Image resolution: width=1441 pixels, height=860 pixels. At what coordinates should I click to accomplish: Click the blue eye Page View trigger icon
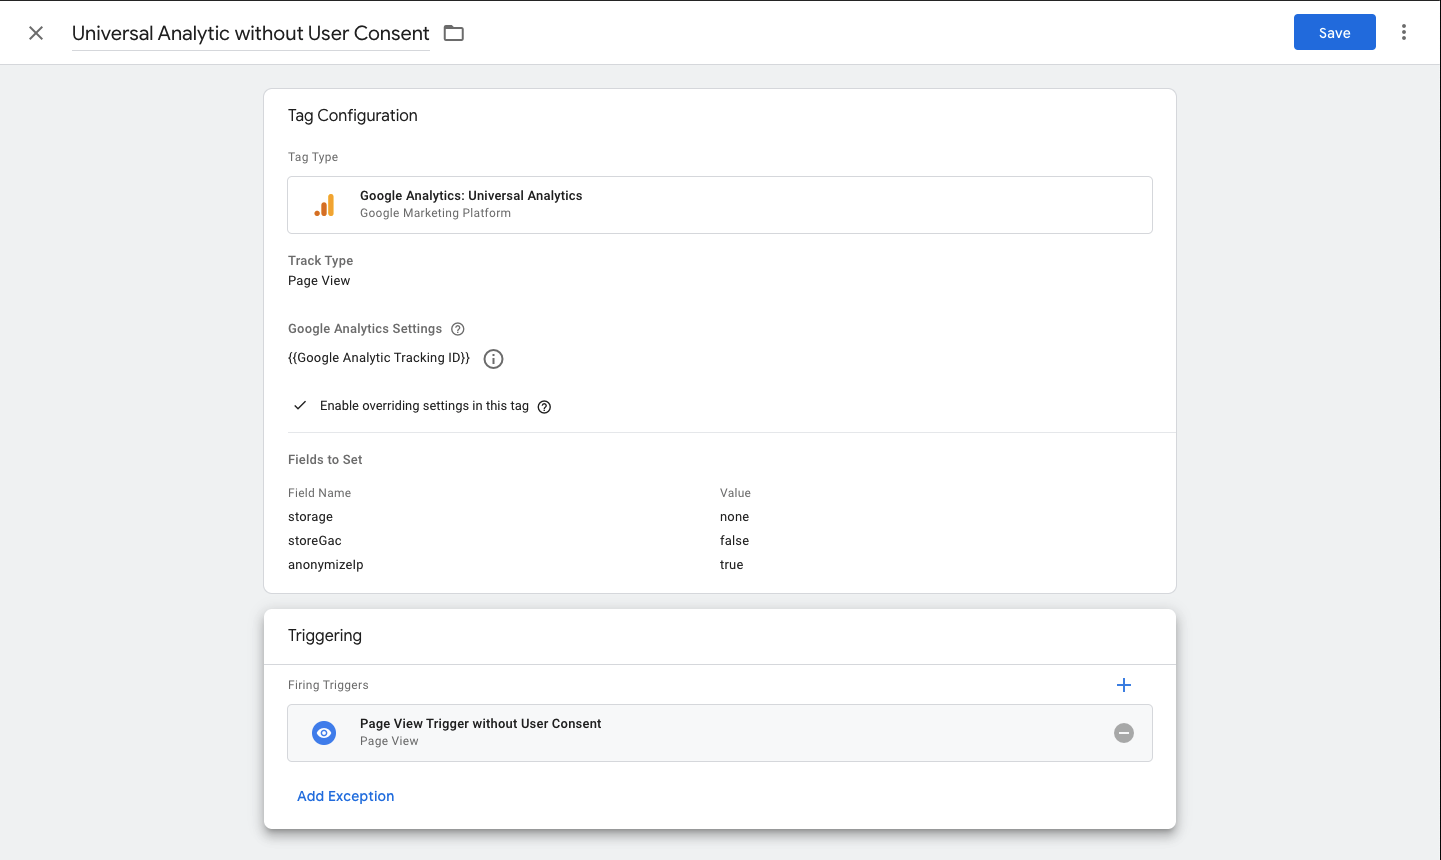coord(324,733)
